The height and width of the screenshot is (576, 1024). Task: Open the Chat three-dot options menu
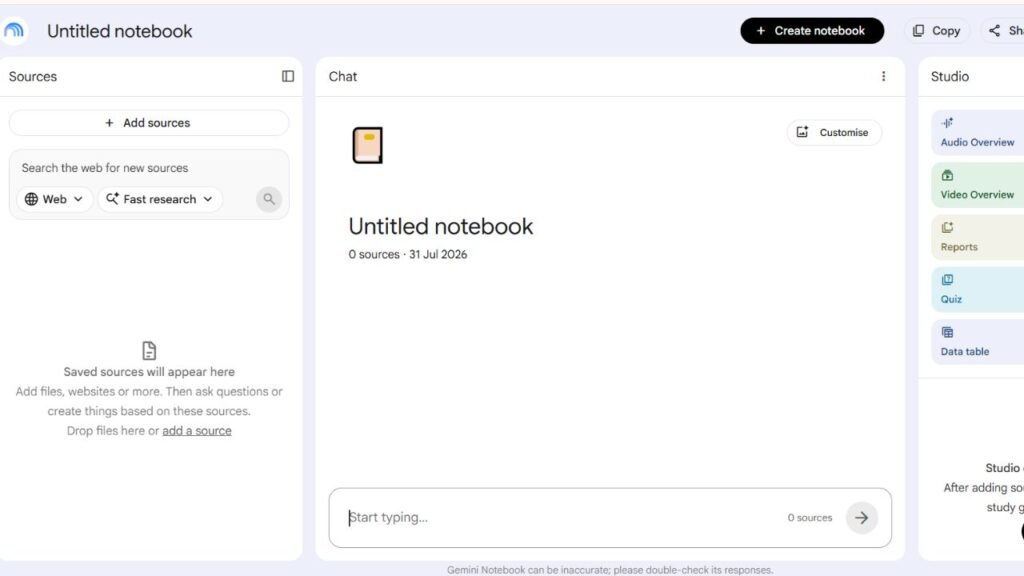(x=883, y=76)
